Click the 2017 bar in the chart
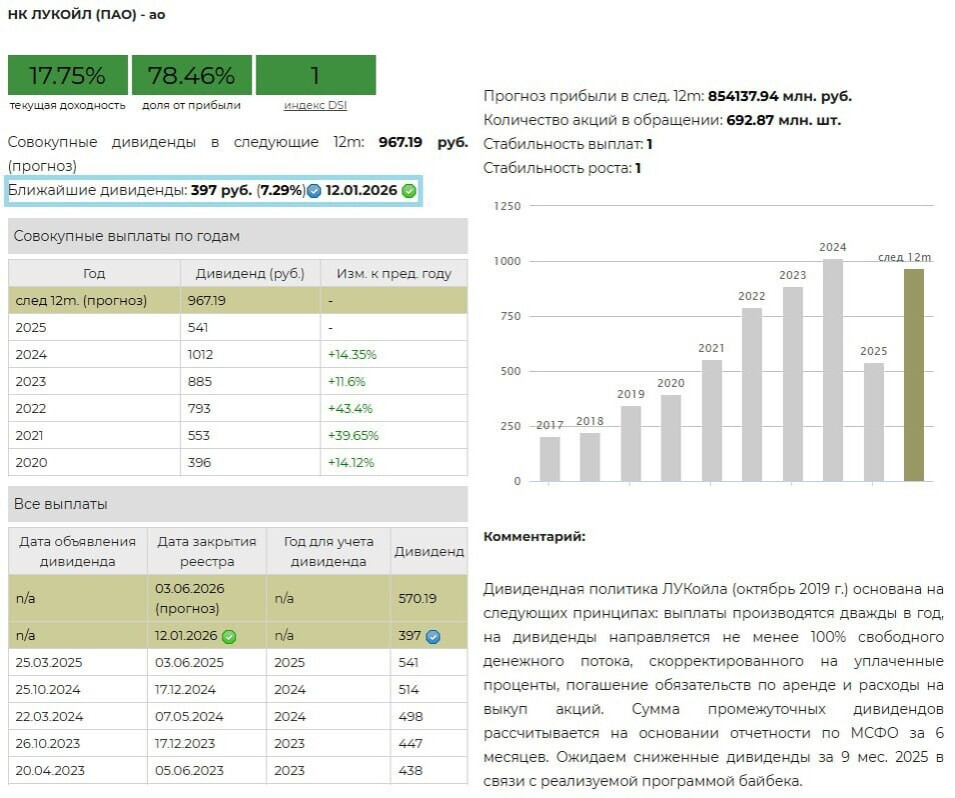The height and width of the screenshot is (798, 955). 550,458
